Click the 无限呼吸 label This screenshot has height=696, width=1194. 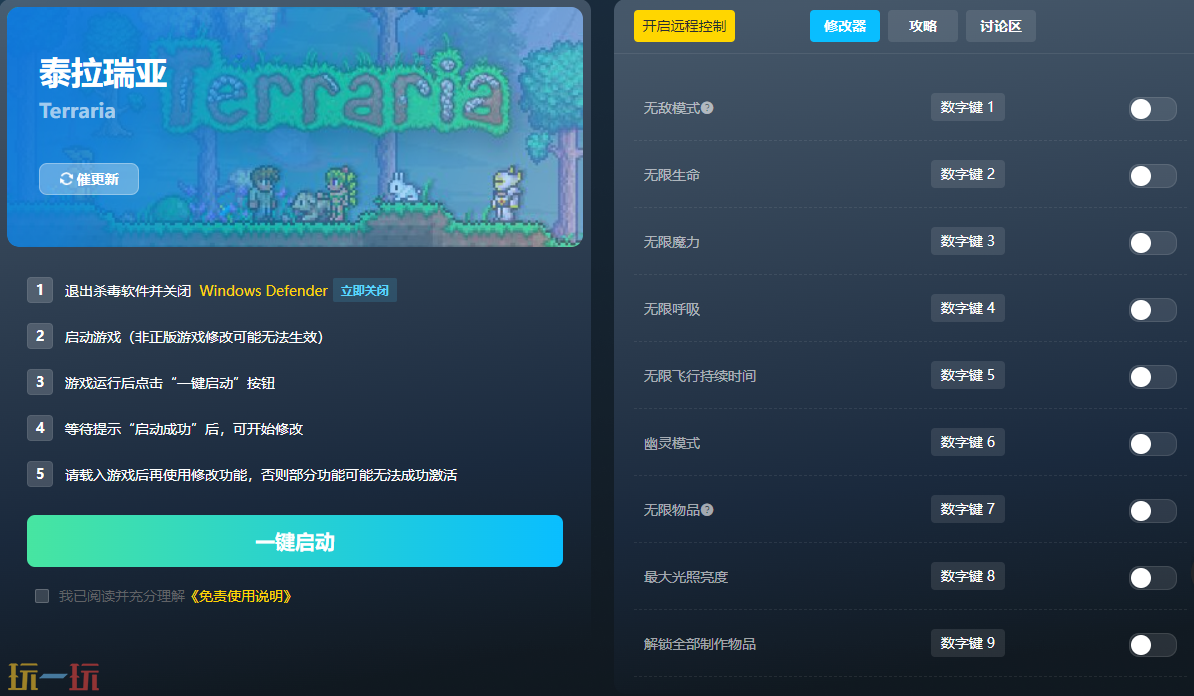click(672, 309)
